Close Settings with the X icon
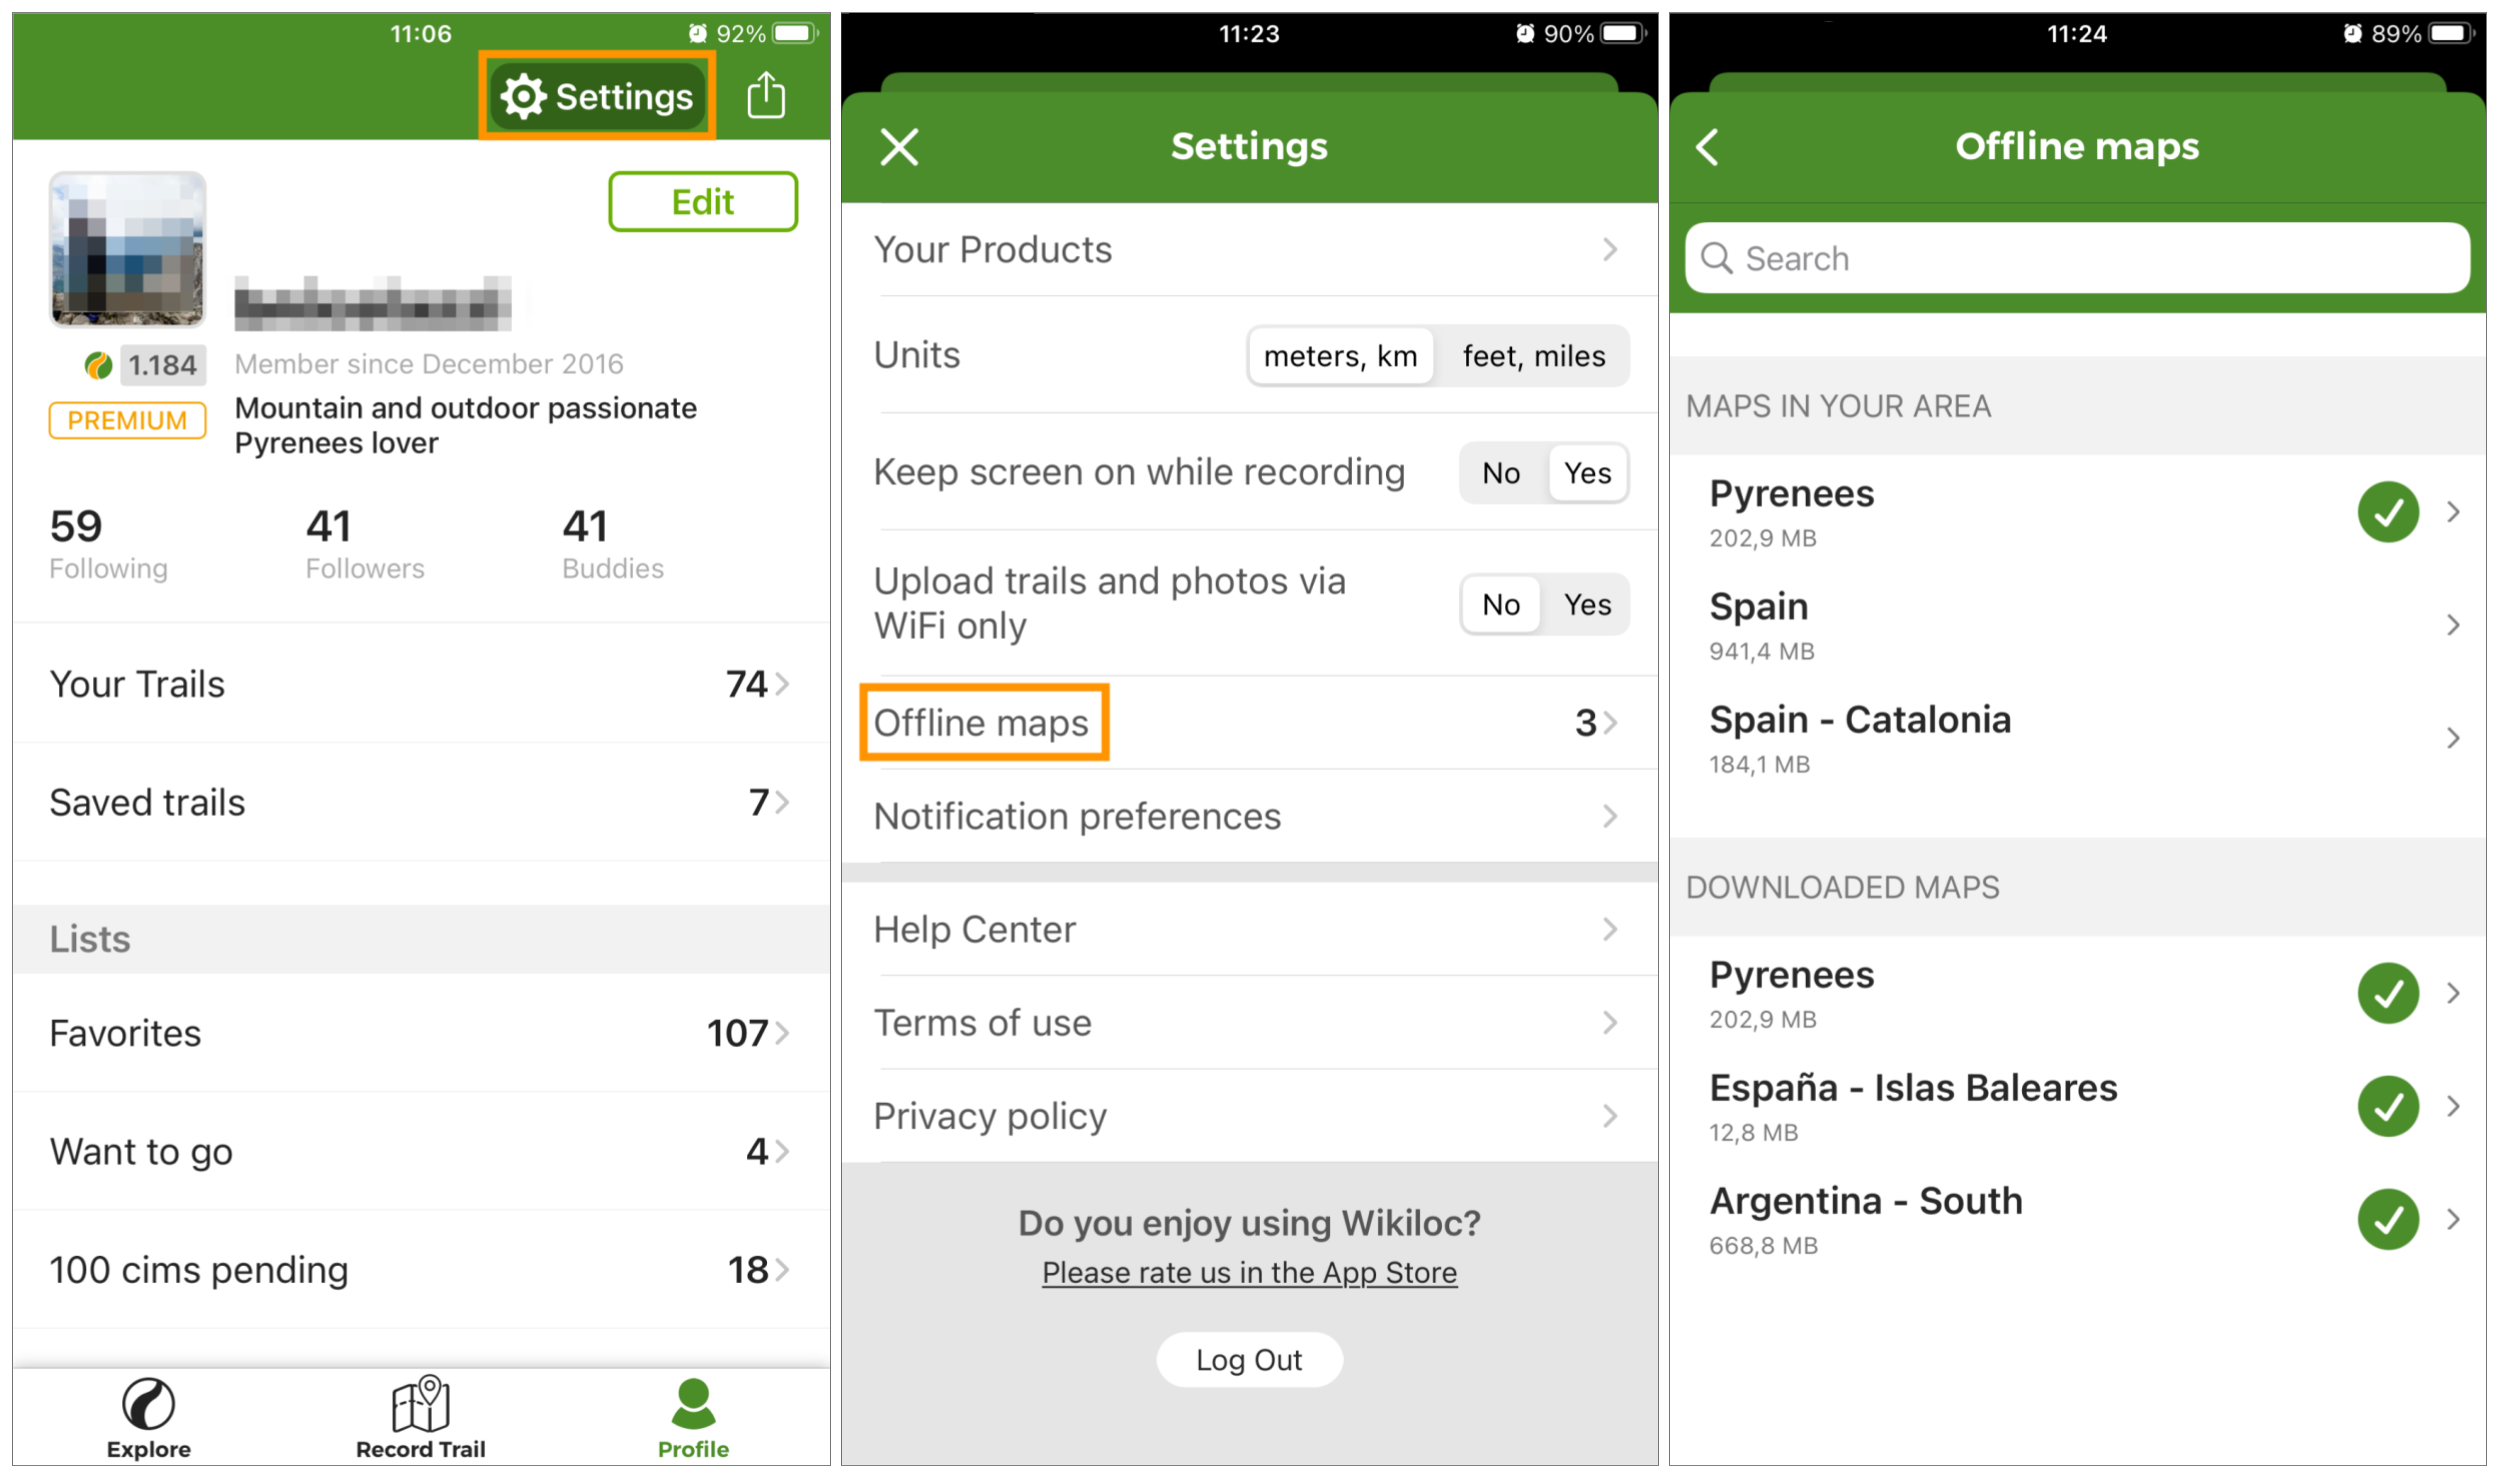This screenshot has height=1479, width=2500. [899, 147]
